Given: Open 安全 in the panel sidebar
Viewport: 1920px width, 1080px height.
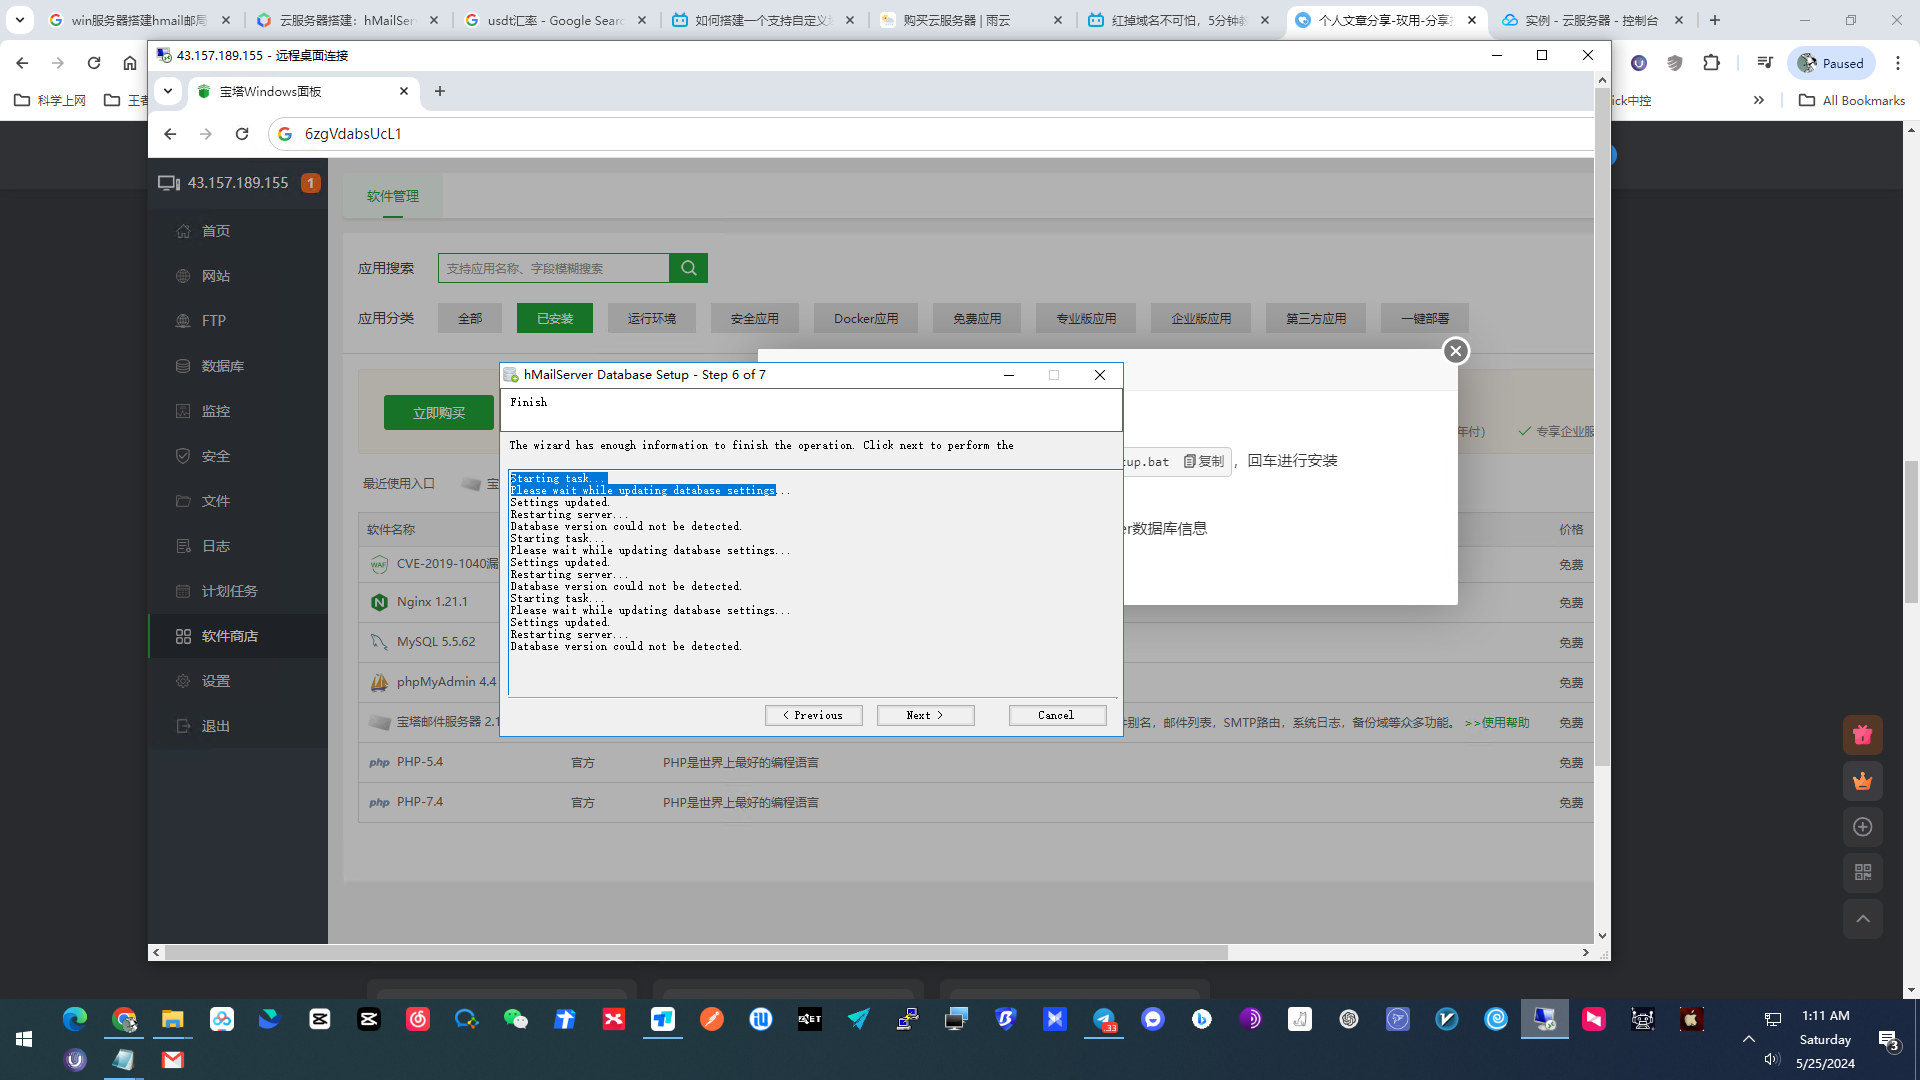Looking at the screenshot, I should click(x=238, y=456).
